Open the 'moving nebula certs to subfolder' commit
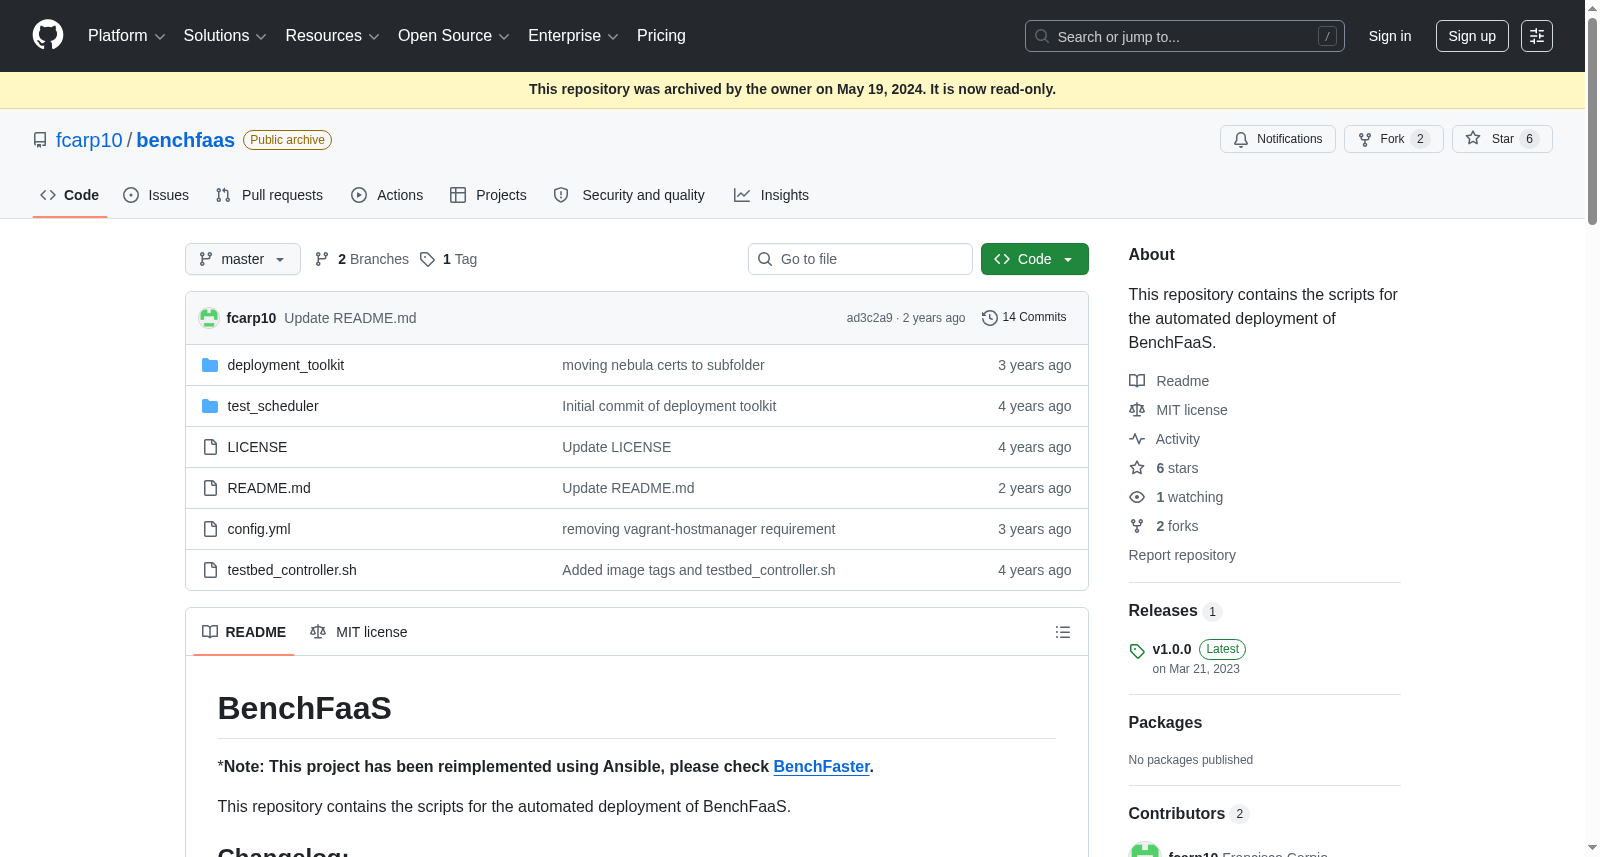The width and height of the screenshot is (1600, 857). [x=663, y=365]
